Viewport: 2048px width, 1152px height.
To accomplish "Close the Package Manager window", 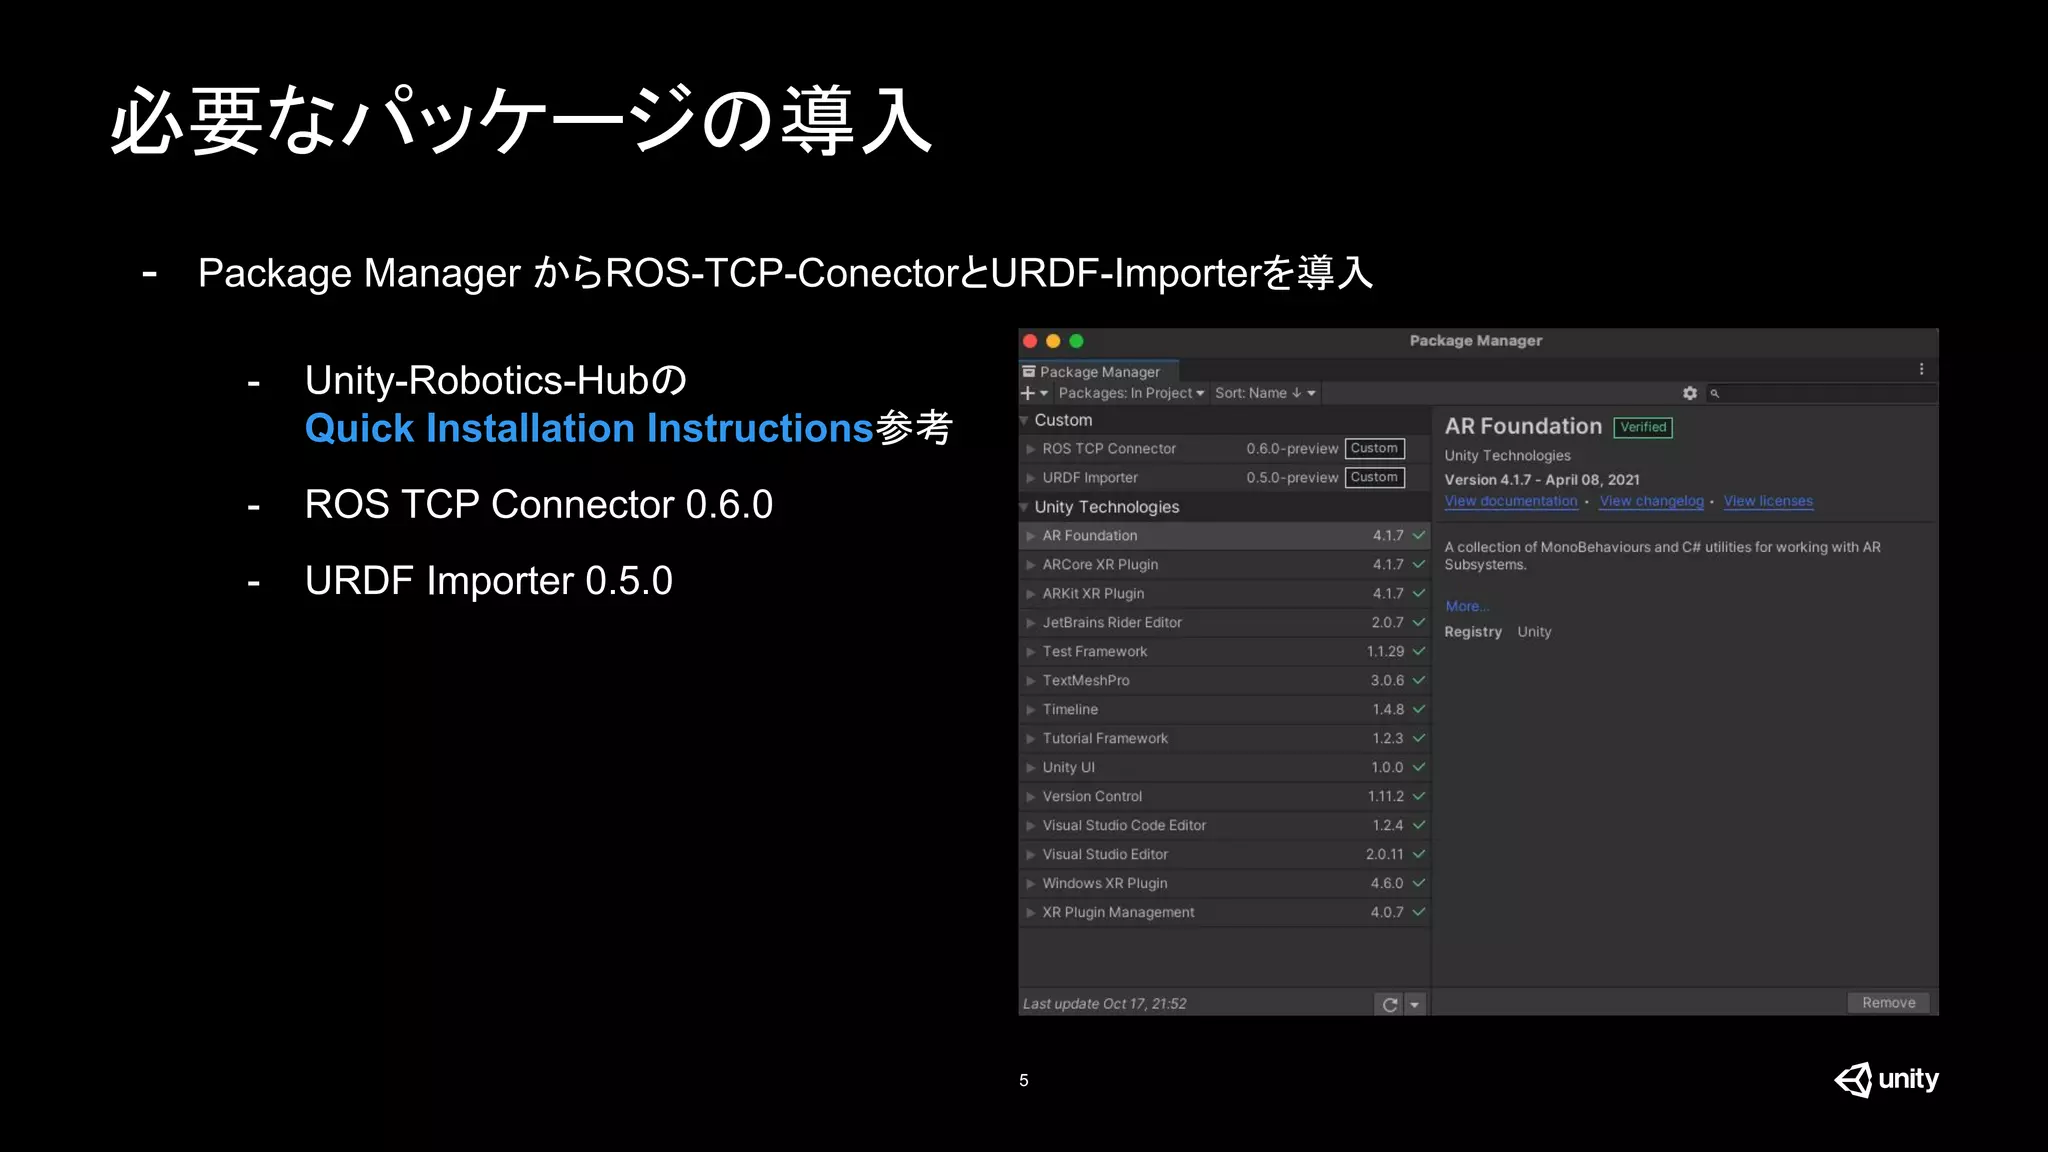I will 1030,341.
